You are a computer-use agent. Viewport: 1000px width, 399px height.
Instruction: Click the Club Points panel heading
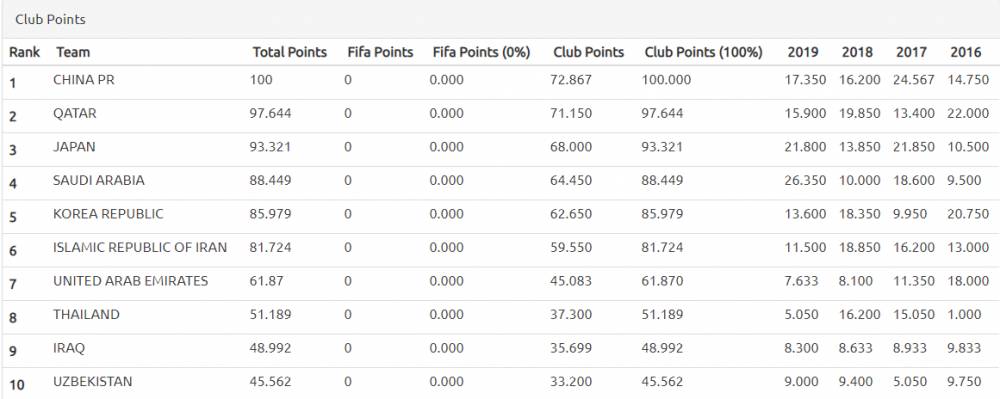[x=50, y=20]
